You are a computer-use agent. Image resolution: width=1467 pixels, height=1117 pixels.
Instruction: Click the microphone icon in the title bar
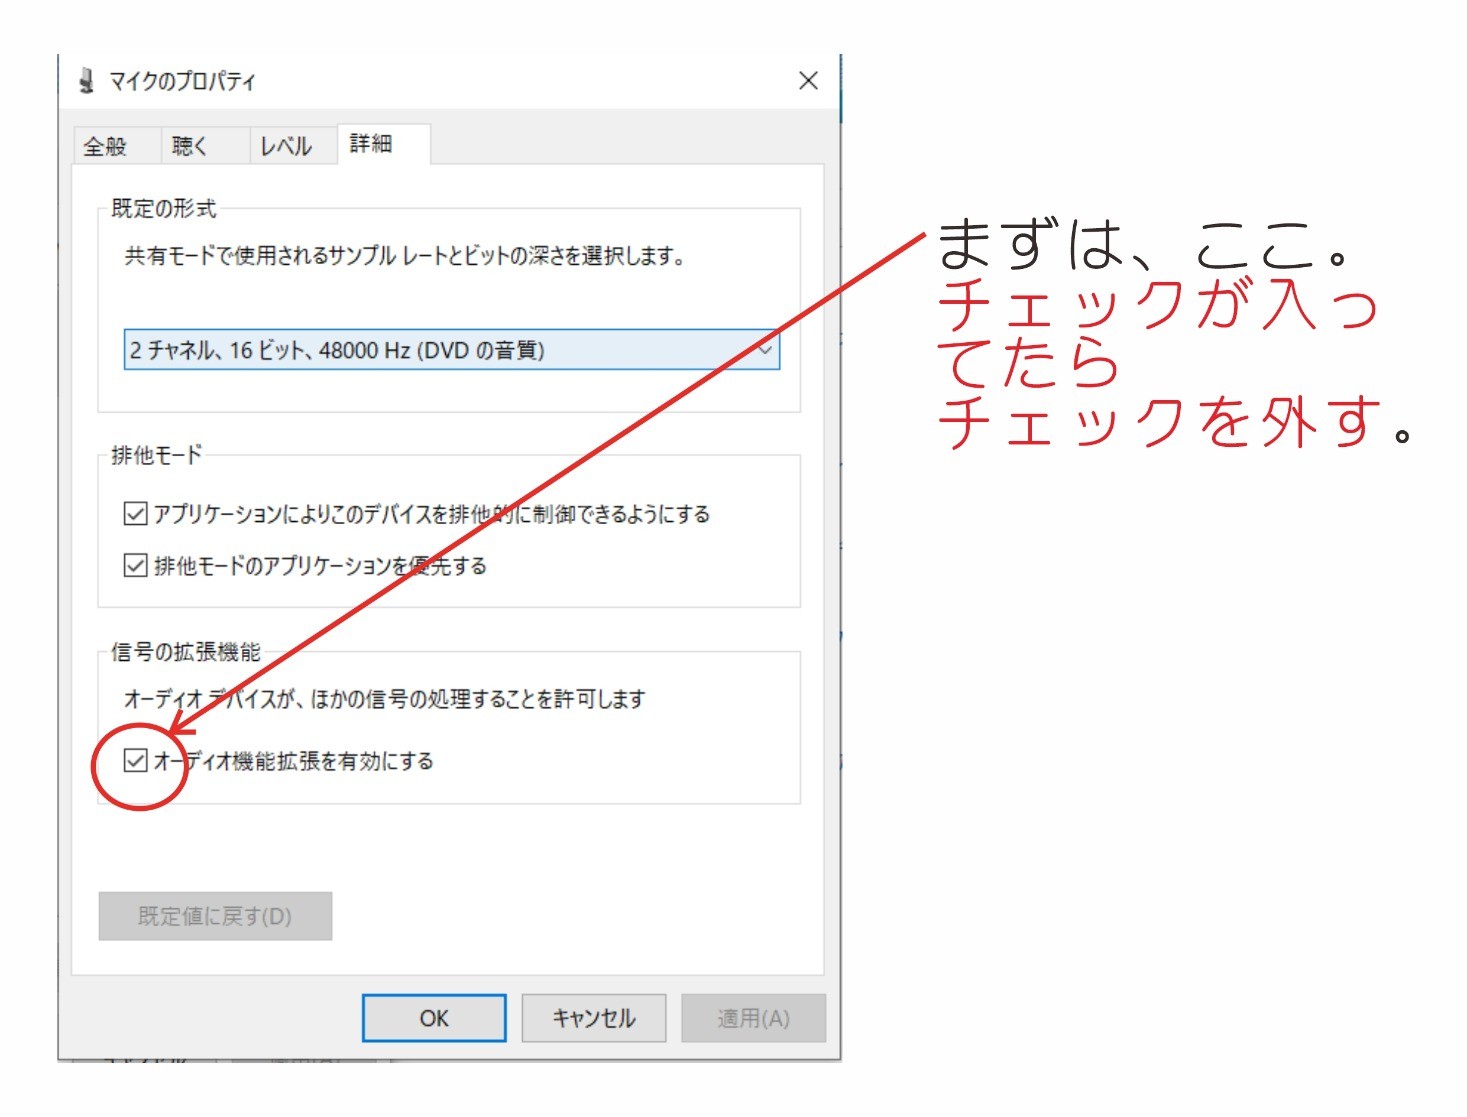(x=87, y=81)
